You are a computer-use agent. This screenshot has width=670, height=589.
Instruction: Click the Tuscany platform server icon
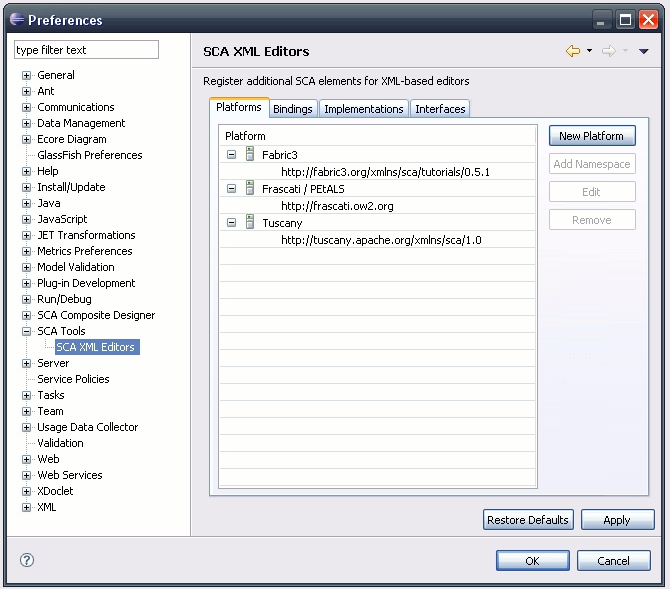pyautogui.click(x=250, y=222)
